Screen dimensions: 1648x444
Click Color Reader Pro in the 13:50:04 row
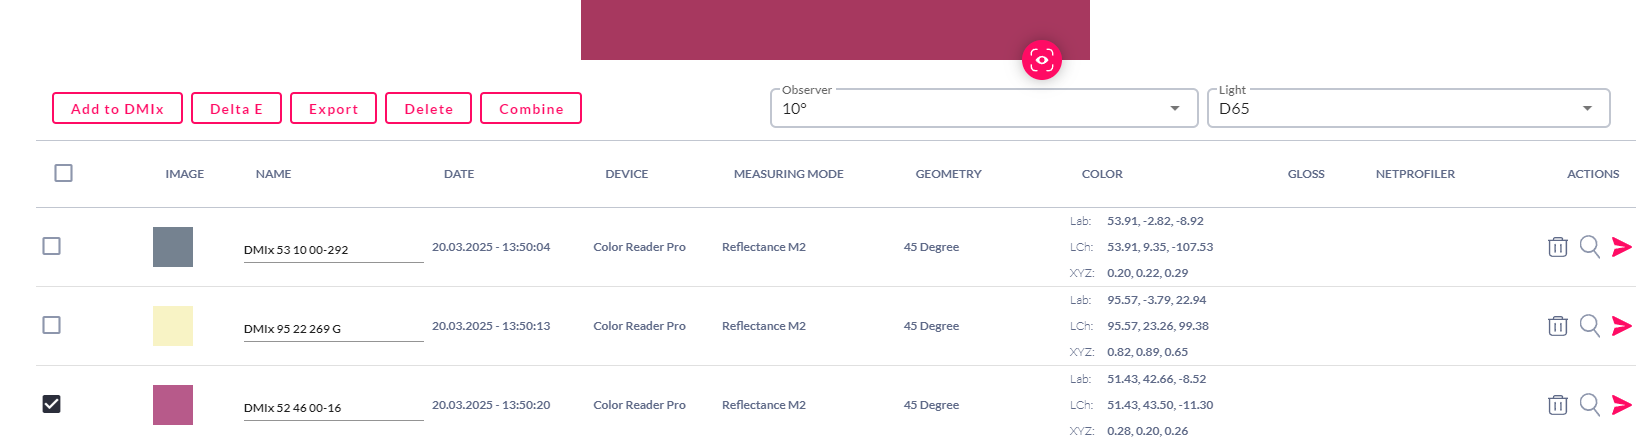click(x=639, y=247)
